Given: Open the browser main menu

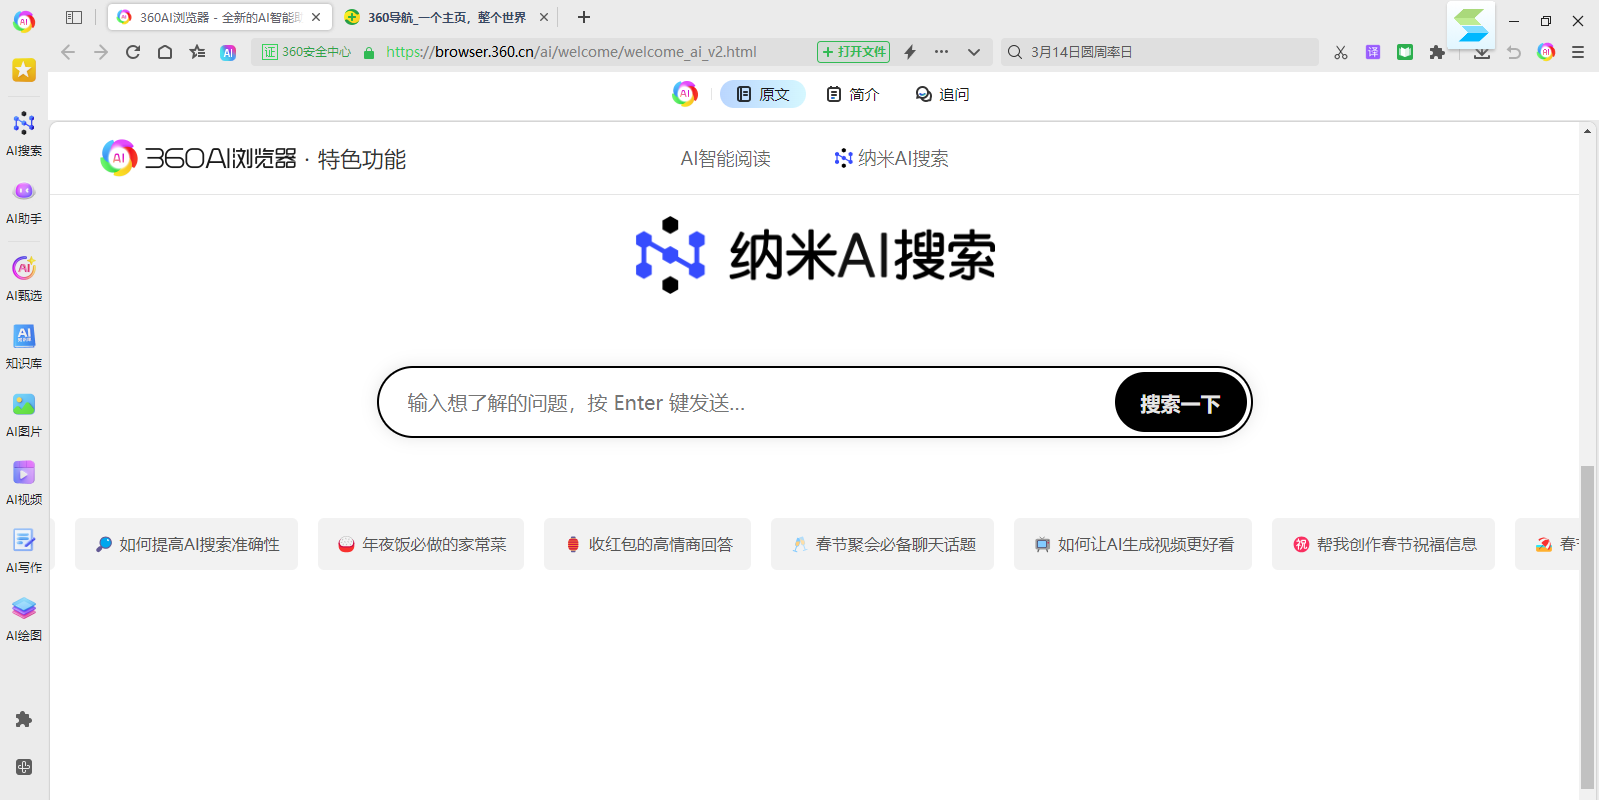Looking at the screenshot, I should point(1578,52).
